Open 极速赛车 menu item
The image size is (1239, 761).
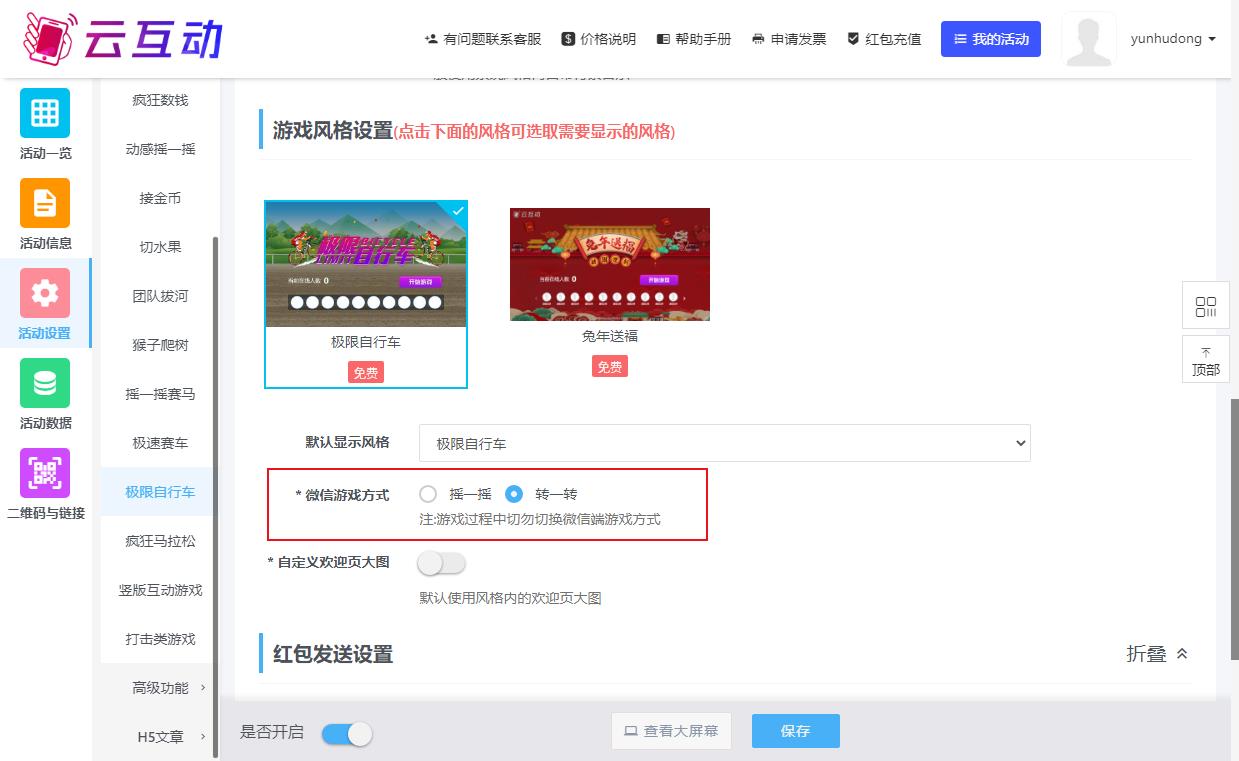[x=160, y=443]
